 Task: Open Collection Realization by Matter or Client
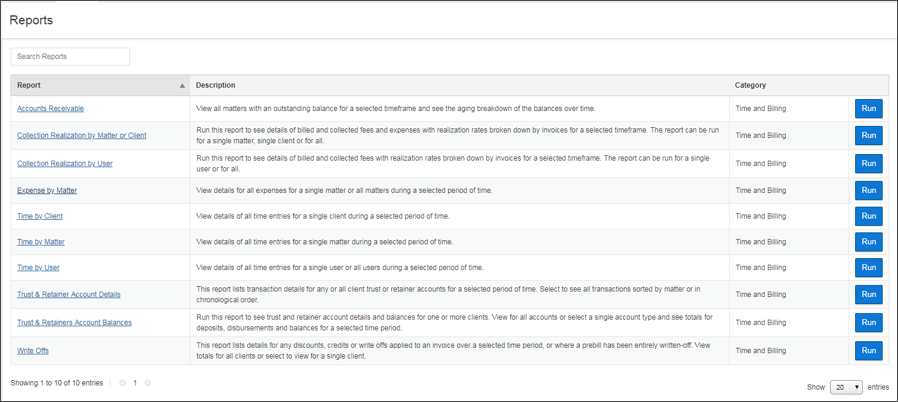(x=81, y=135)
